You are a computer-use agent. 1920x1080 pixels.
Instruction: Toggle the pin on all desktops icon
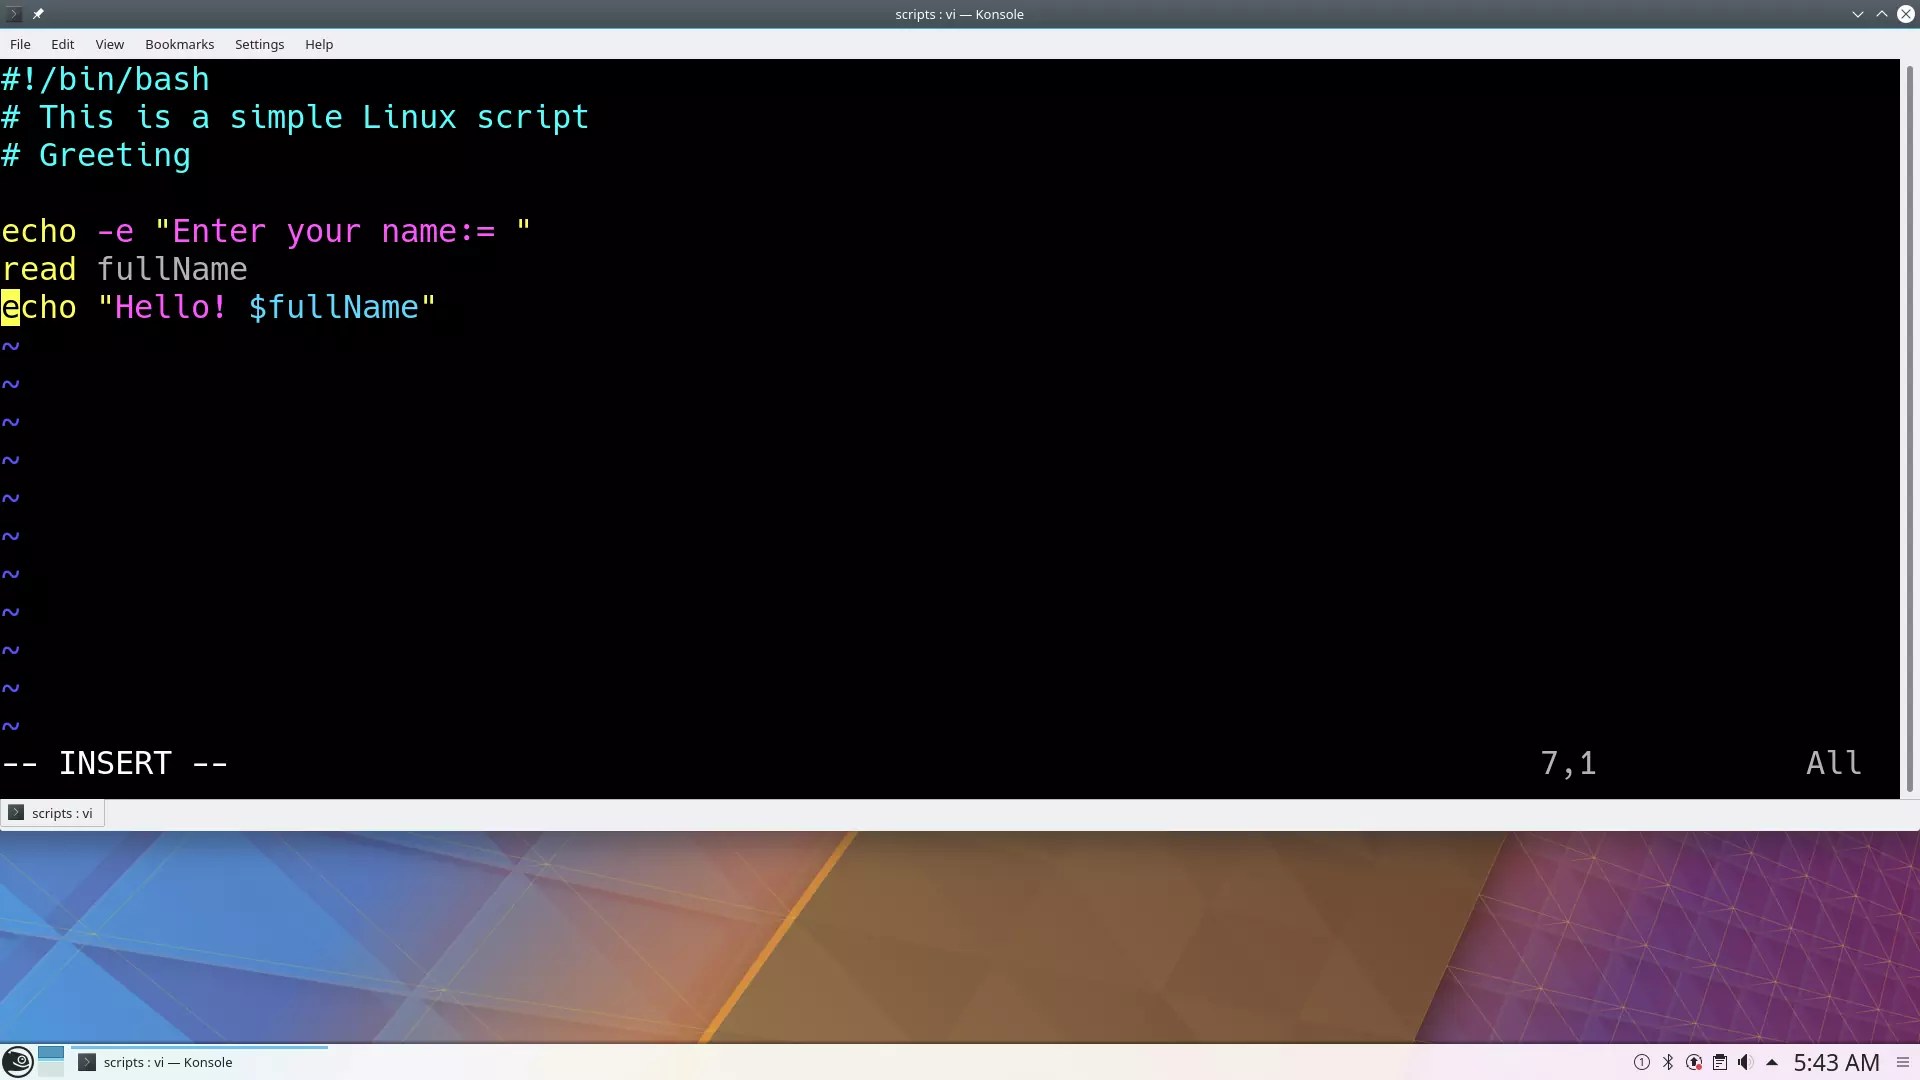(x=38, y=14)
